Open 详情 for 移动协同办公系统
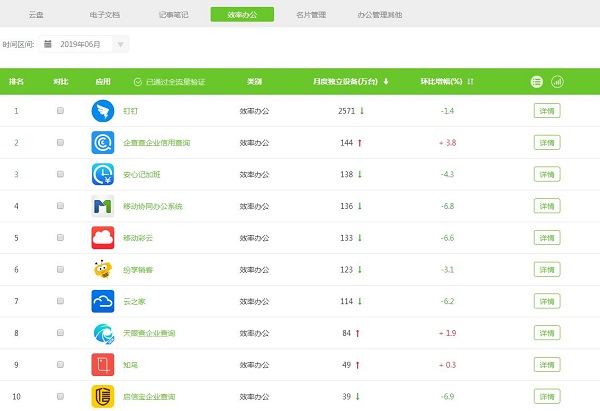The width and height of the screenshot is (600, 411). tap(547, 206)
